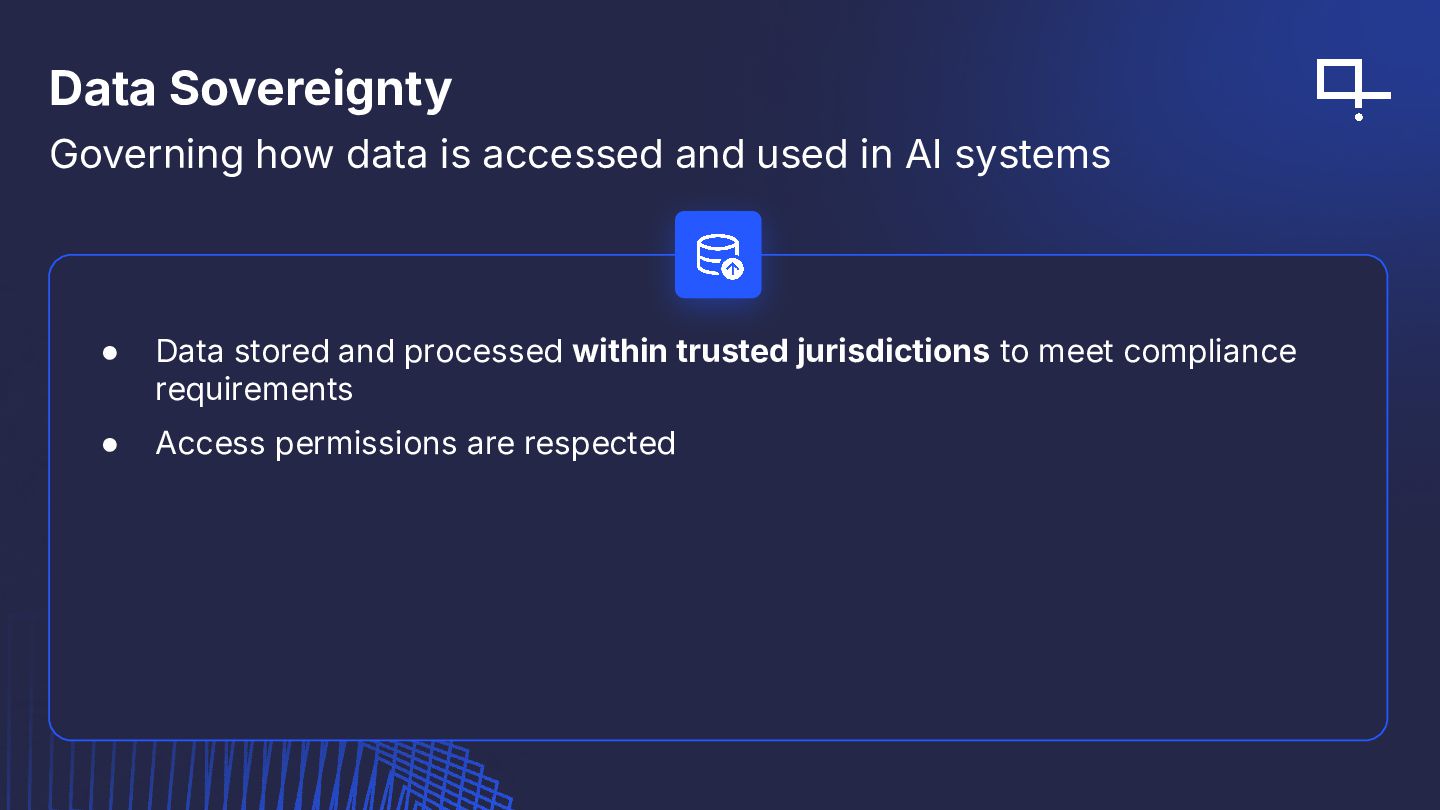Click the word 'Governing' in subtitle
This screenshot has height=810, width=1440.
point(146,155)
